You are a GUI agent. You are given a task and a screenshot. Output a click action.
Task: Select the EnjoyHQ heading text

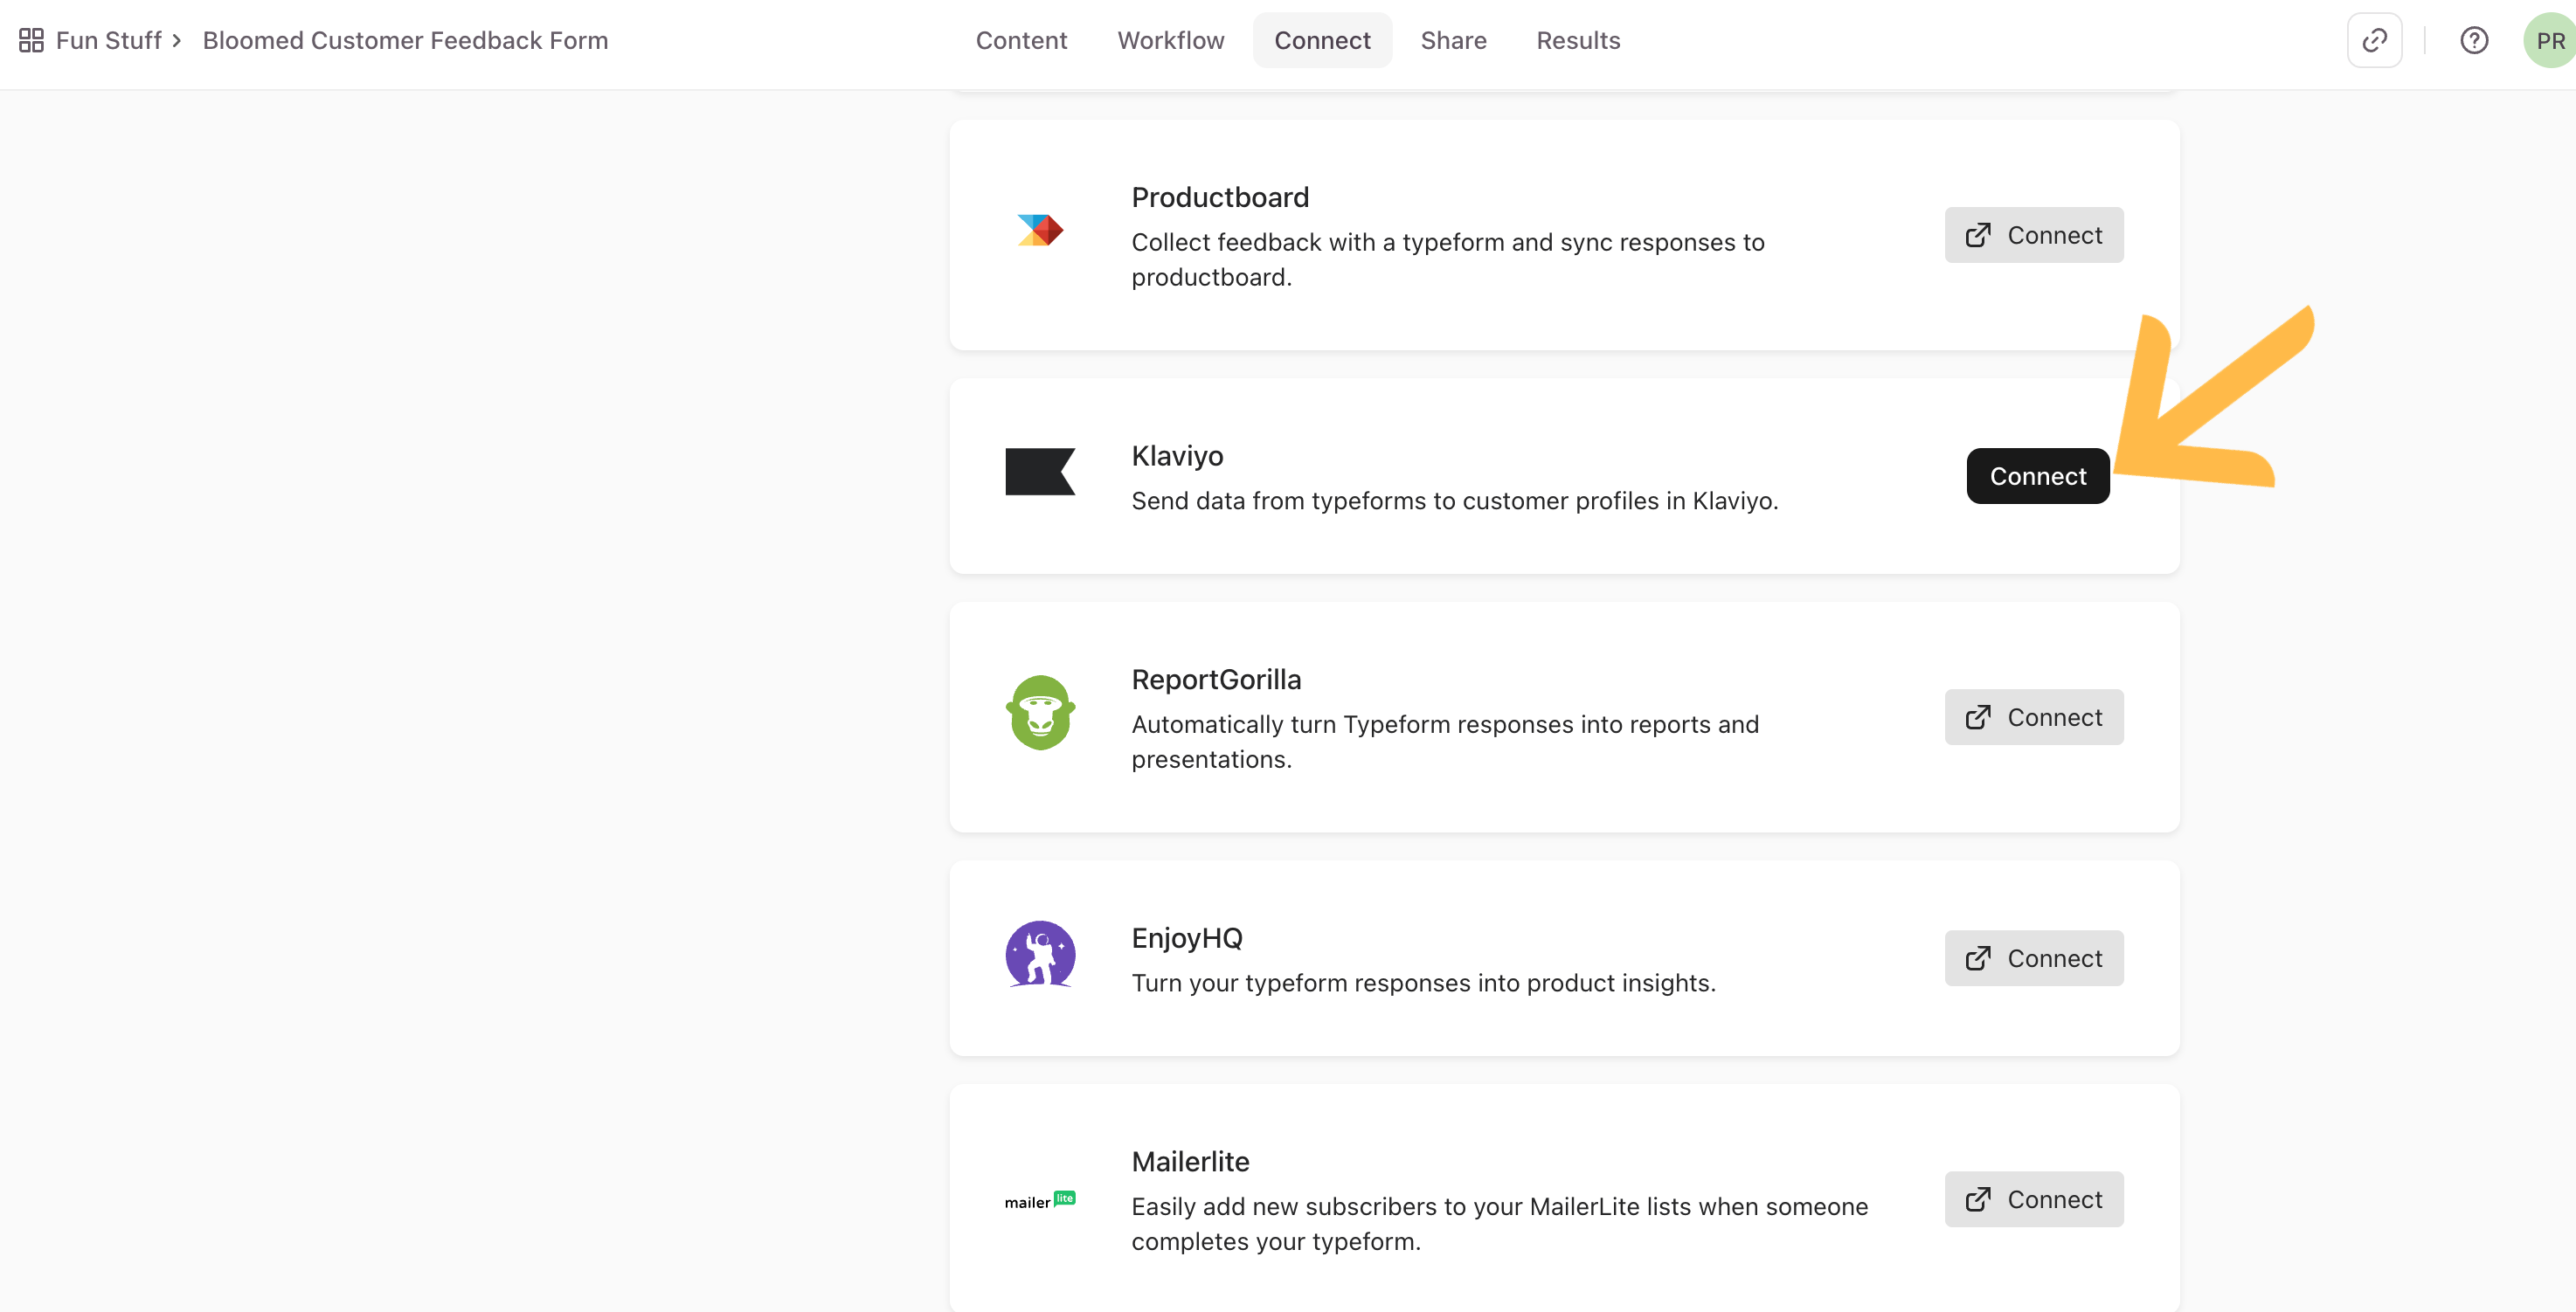[x=1187, y=938]
